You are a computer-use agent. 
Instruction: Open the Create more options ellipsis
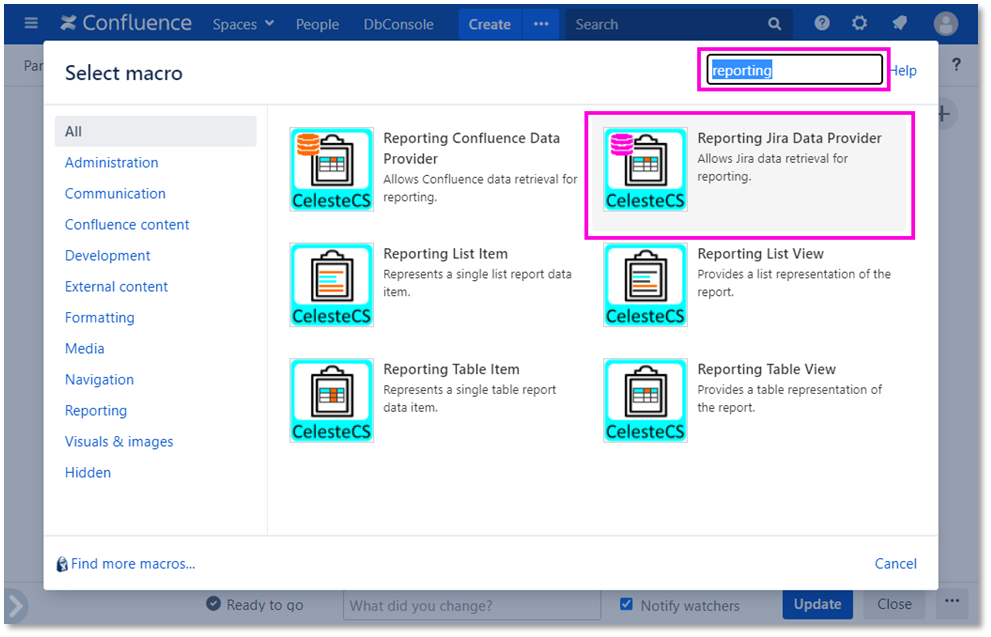[541, 24]
